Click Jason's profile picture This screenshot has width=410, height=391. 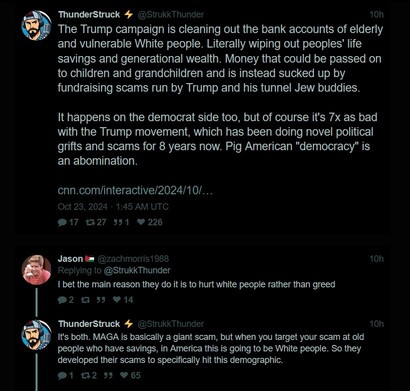(x=36, y=270)
